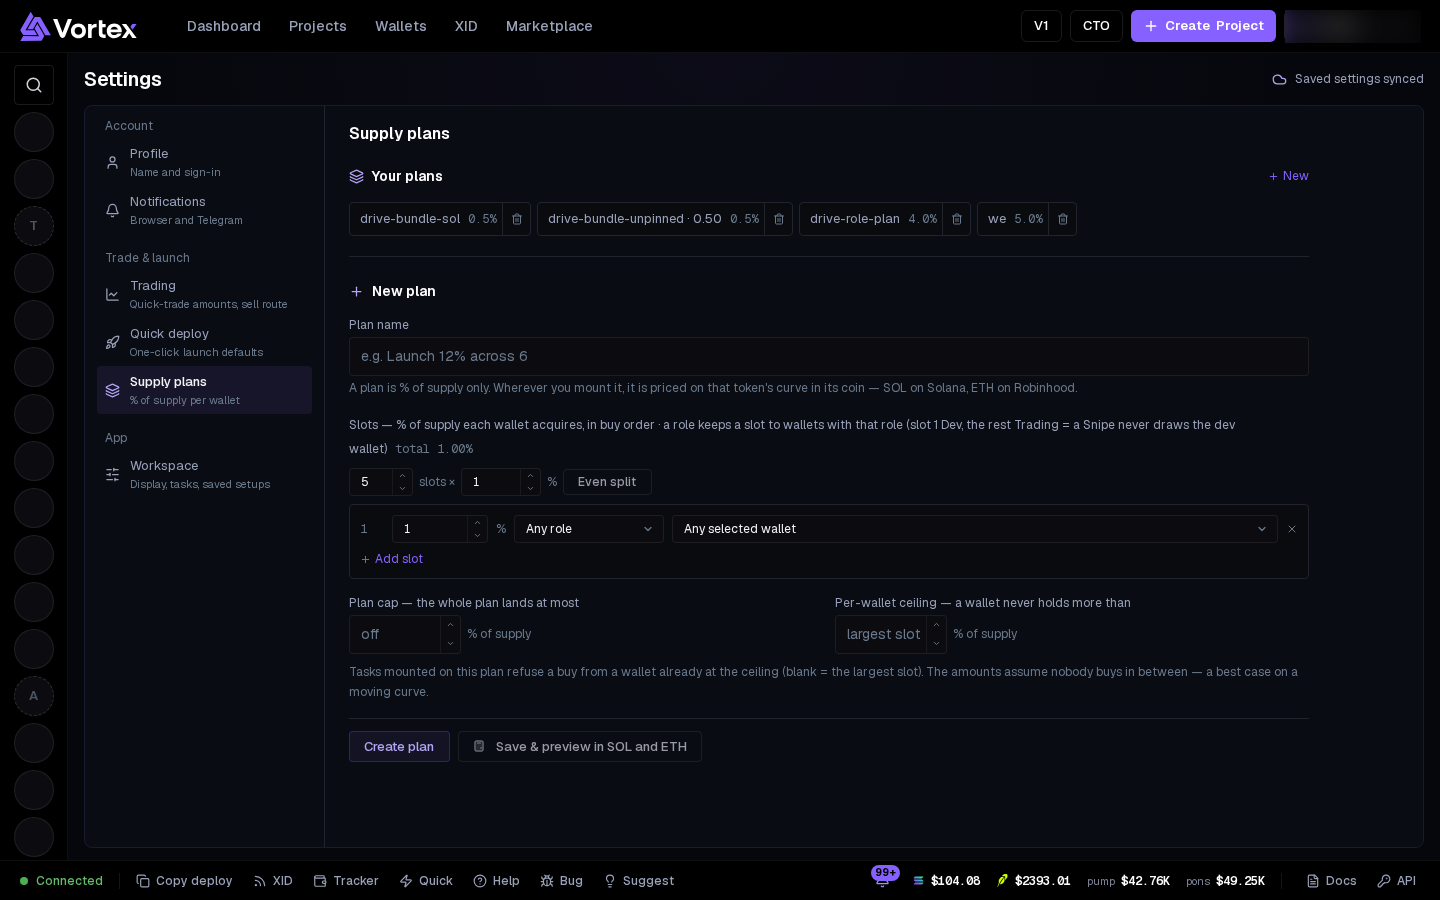Click the blurred account button top-right

1352,26
